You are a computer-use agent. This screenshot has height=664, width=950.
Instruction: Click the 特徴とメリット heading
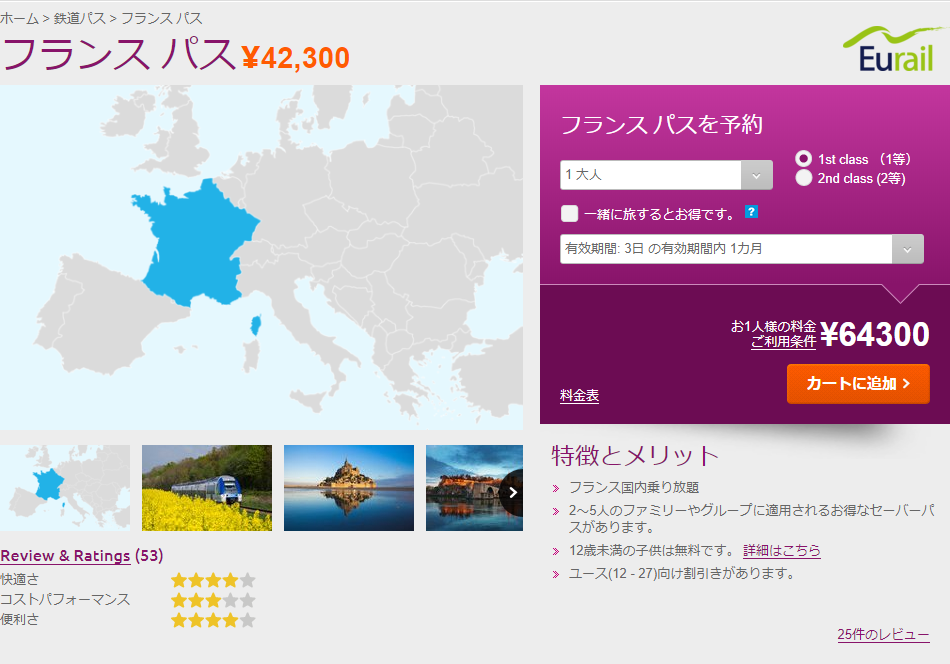(x=635, y=456)
